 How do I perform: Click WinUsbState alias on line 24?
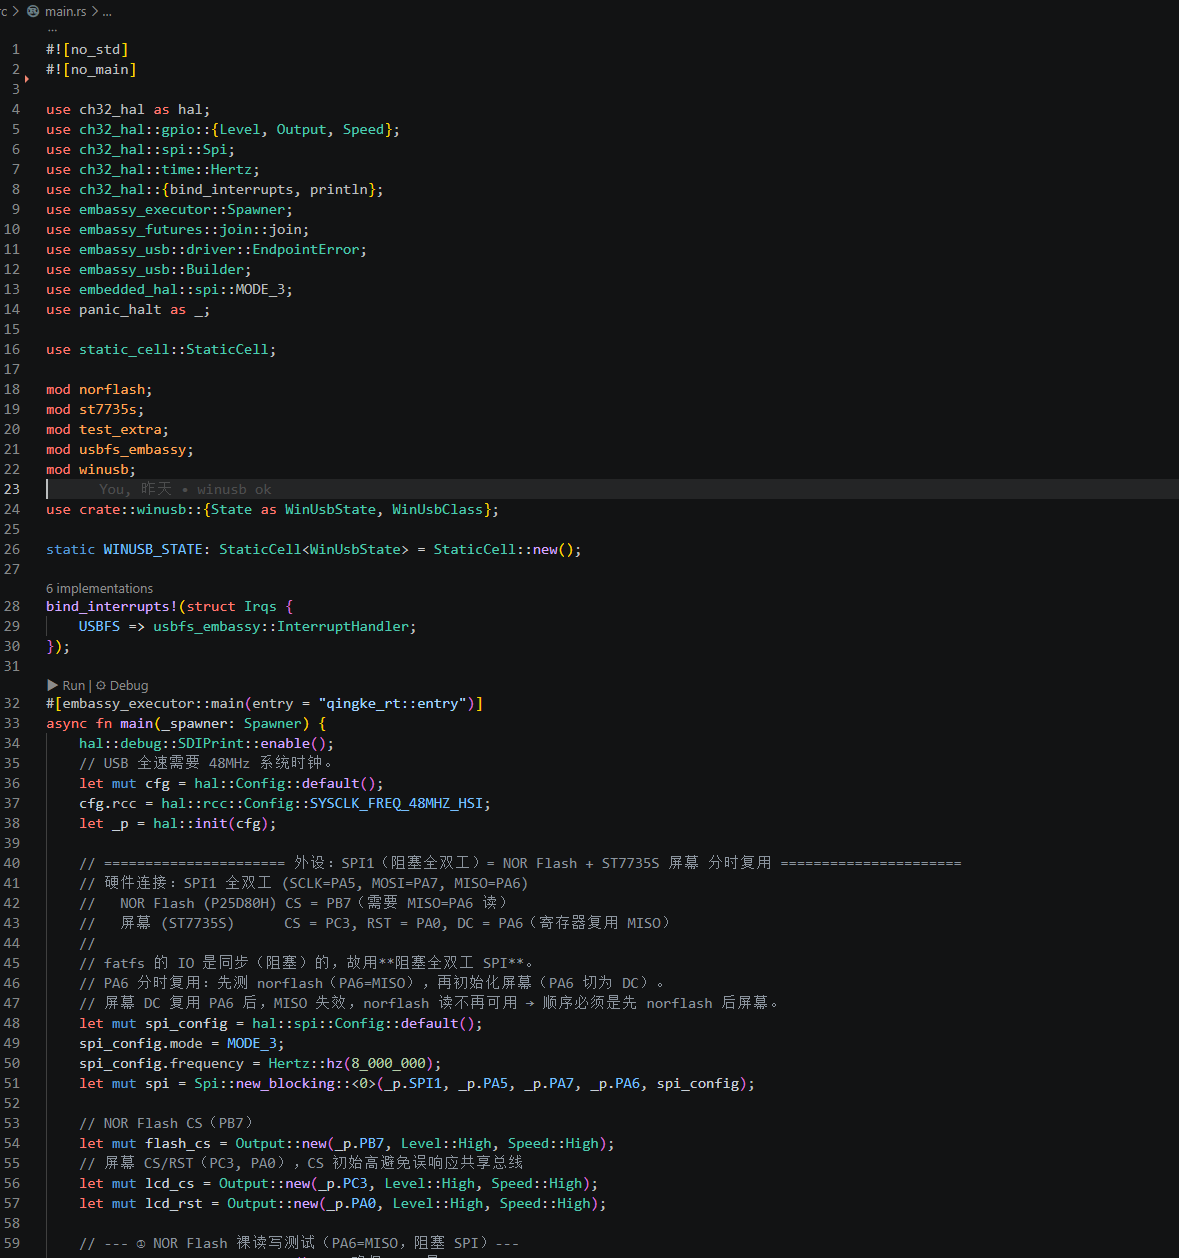pyautogui.click(x=330, y=509)
